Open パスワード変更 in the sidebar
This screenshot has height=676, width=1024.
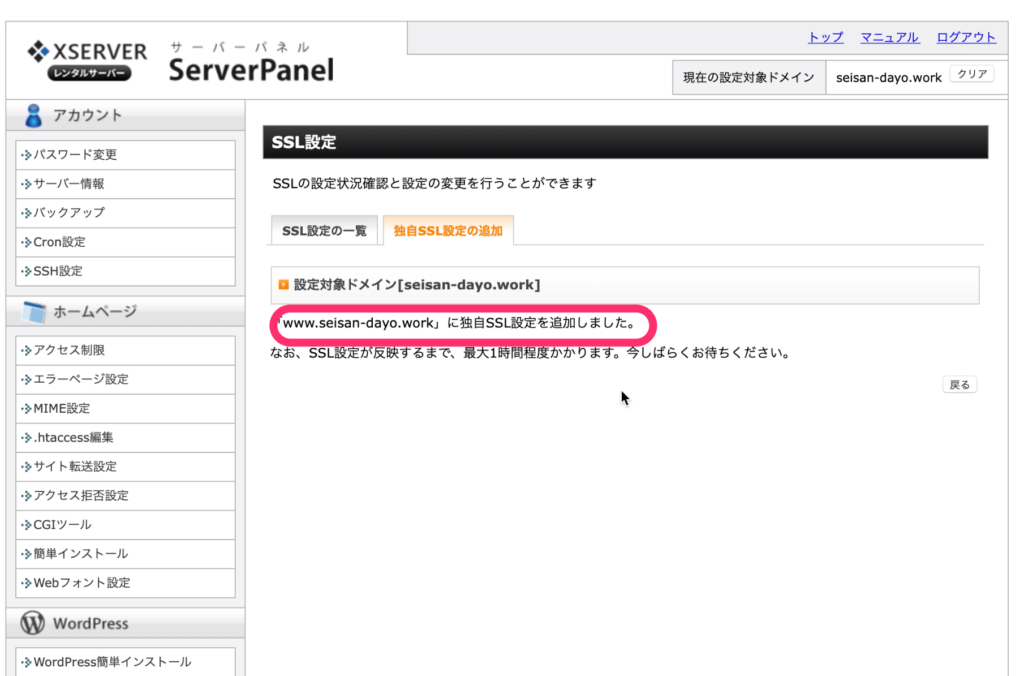pyautogui.click(x=75, y=155)
